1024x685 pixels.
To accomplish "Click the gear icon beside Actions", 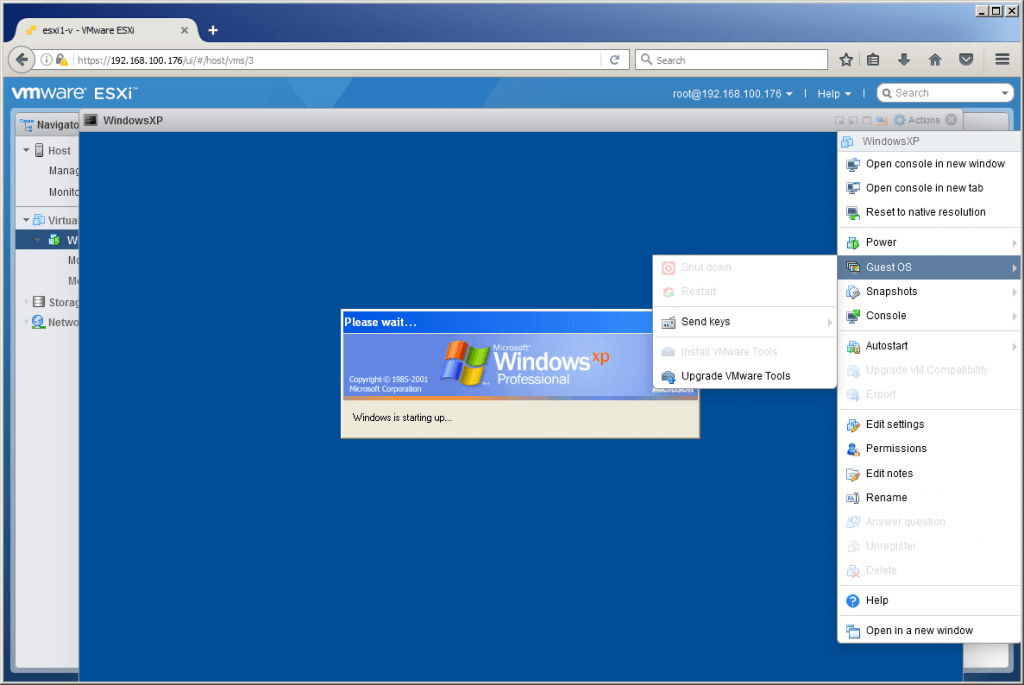I will (899, 120).
